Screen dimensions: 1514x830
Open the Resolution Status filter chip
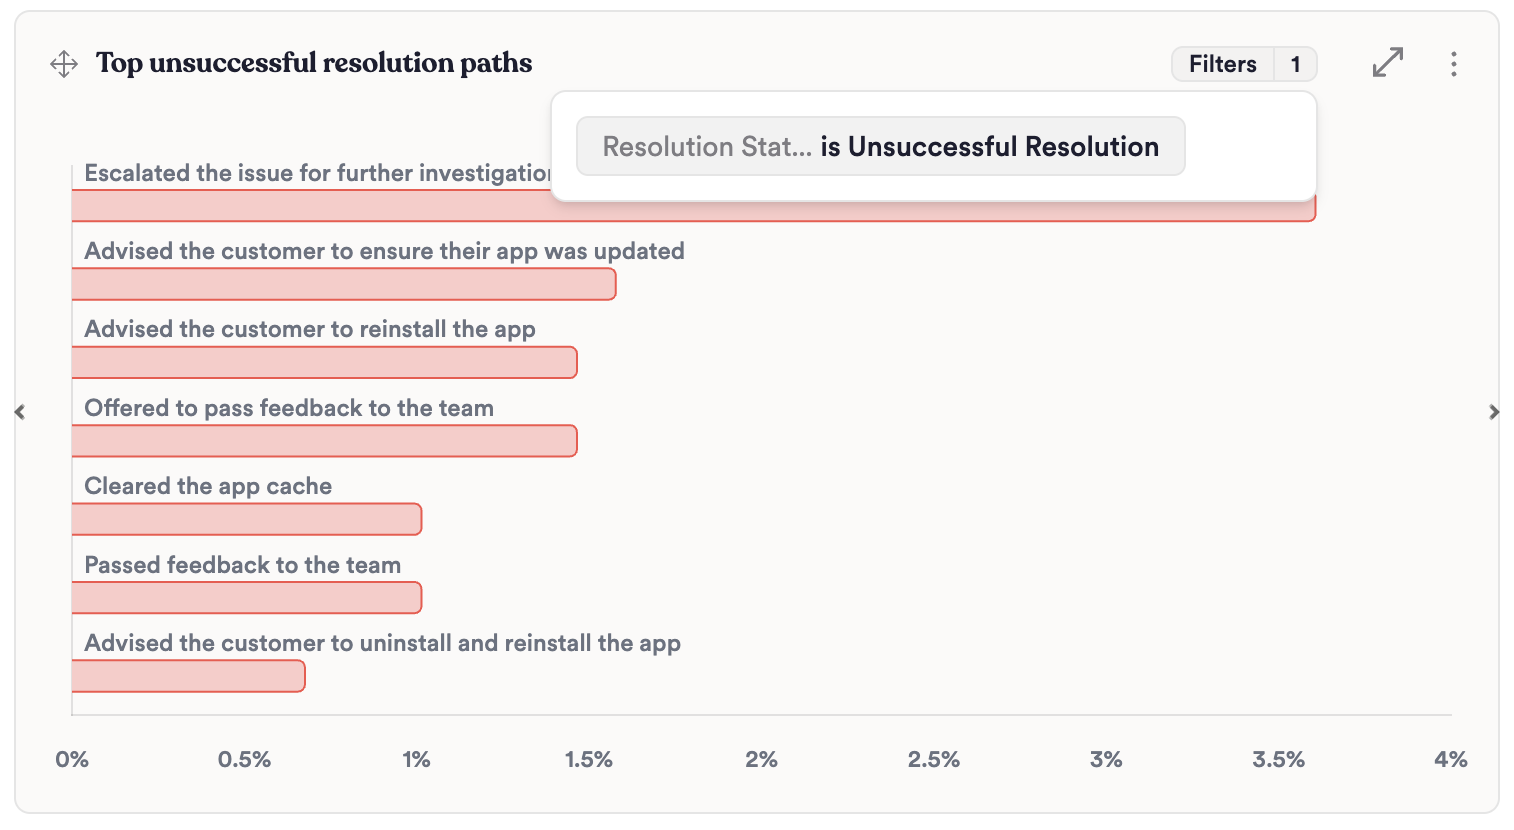880,146
